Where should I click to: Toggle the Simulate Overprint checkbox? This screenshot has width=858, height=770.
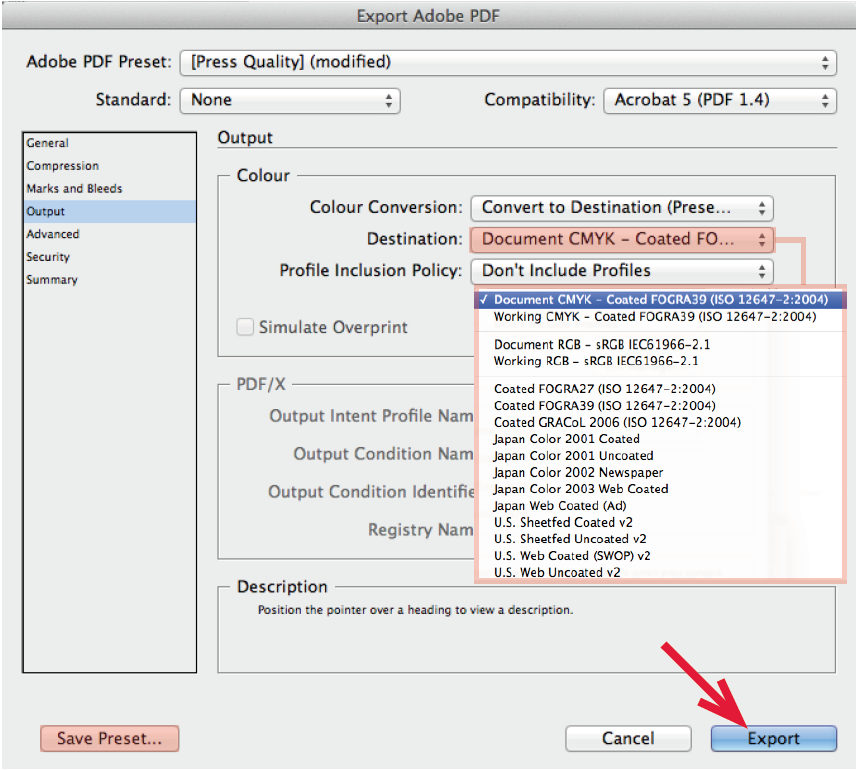coord(245,327)
